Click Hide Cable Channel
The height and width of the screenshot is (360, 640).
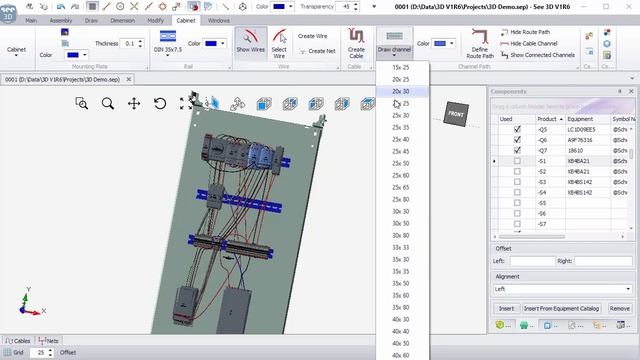click(529, 43)
